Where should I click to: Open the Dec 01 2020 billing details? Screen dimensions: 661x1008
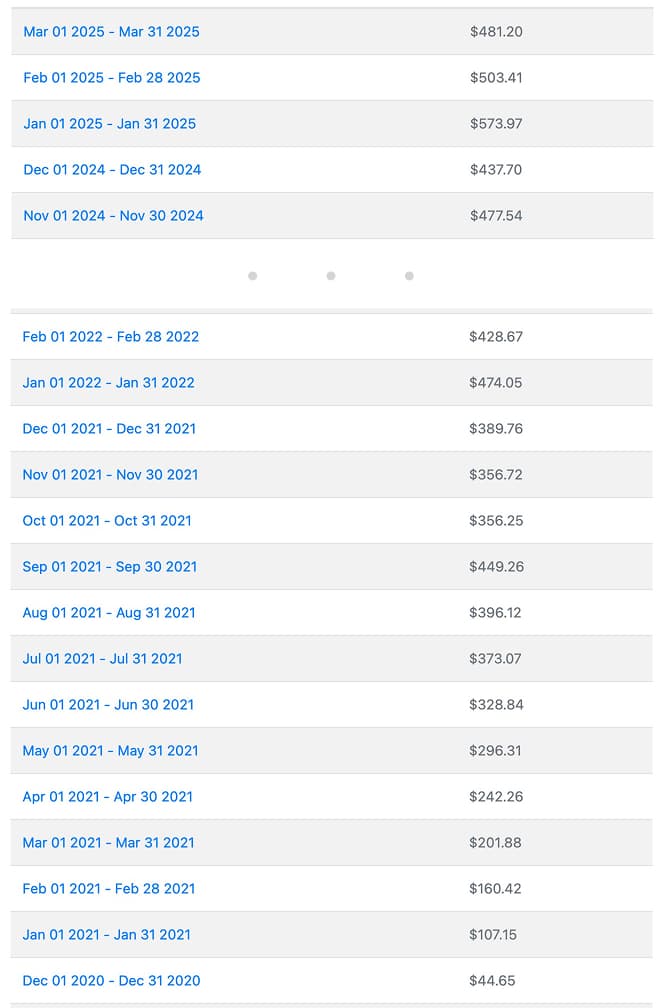coord(111,980)
